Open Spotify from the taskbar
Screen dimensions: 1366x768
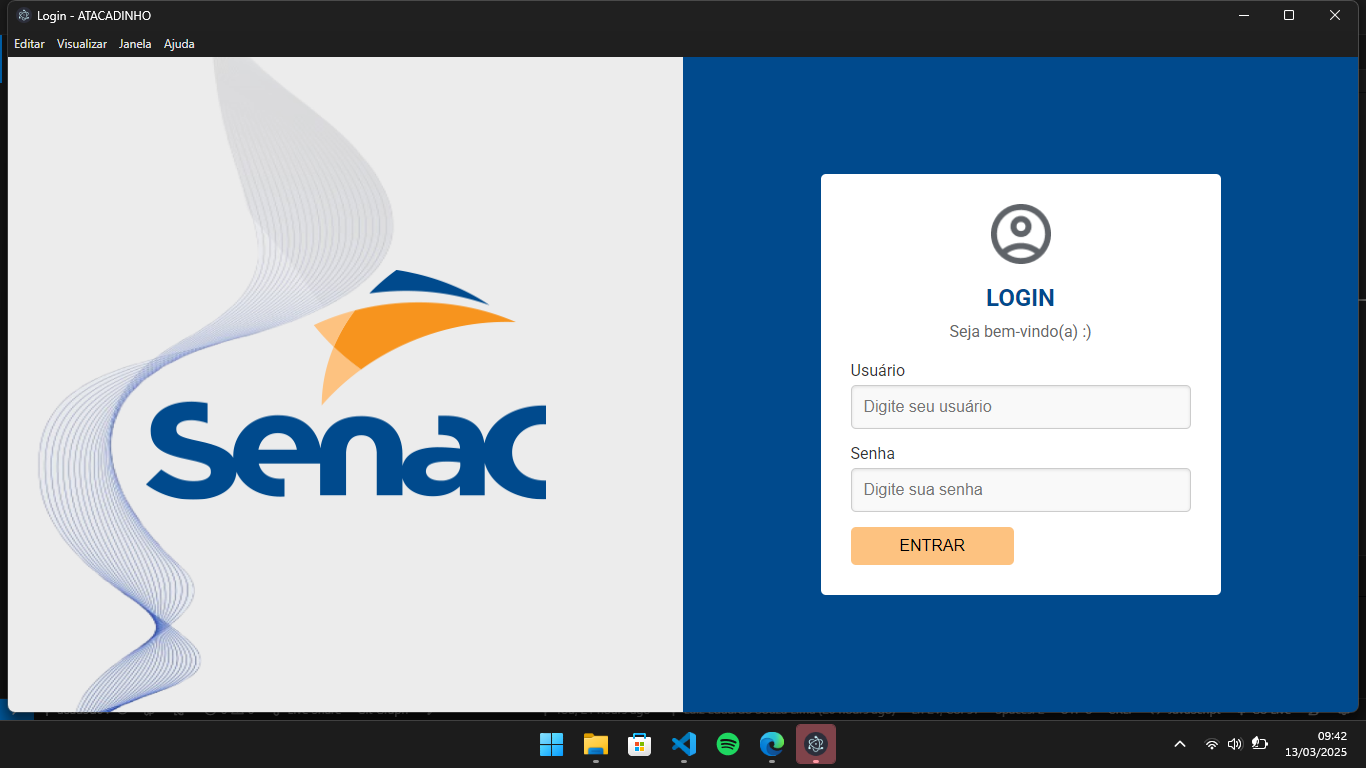pos(727,744)
